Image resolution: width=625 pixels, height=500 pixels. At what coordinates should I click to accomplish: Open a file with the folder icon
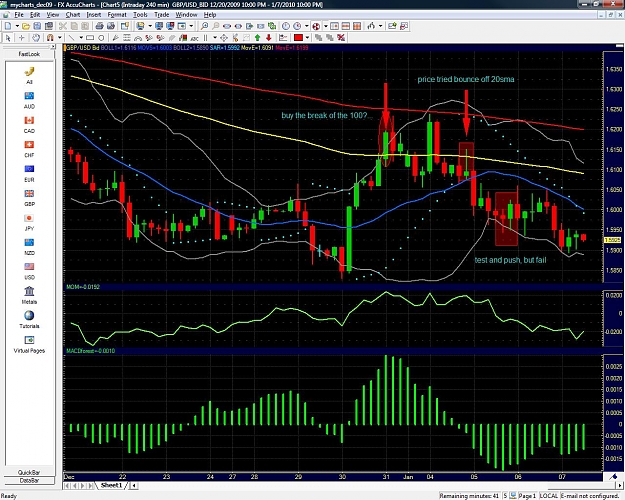coord(26,26)
